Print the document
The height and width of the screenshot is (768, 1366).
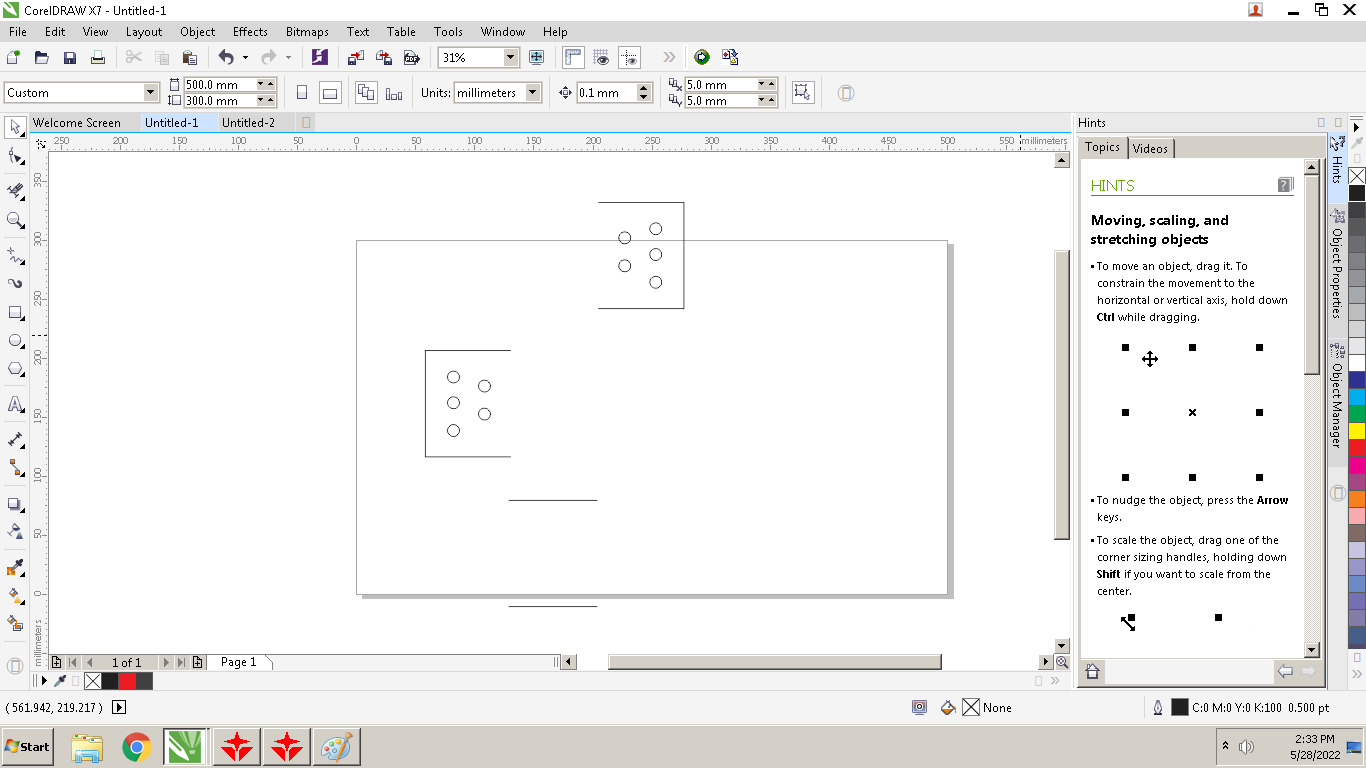coord(98,58)
